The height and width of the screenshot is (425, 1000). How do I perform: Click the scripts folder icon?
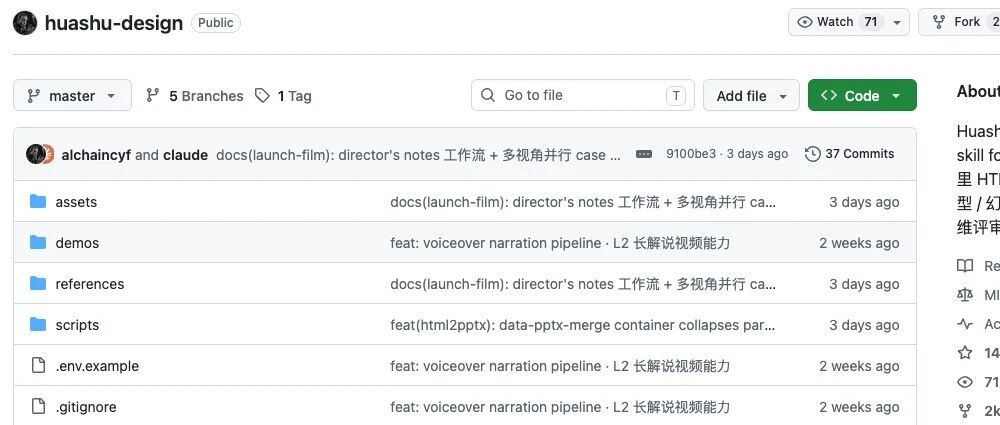(x=38, y=325)
